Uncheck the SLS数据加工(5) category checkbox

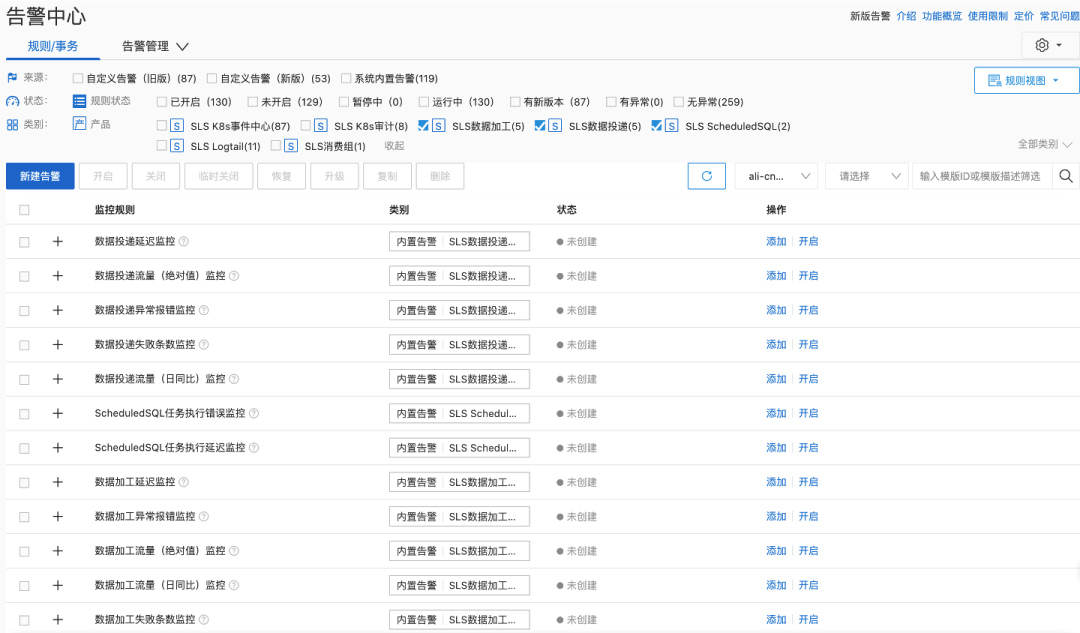tap(424, 126)
